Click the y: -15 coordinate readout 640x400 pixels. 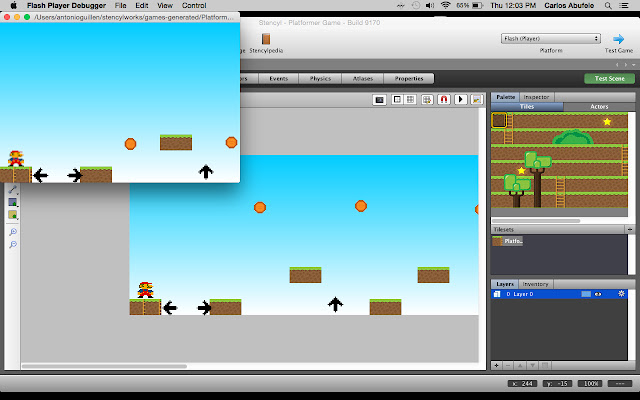point(558,384)
